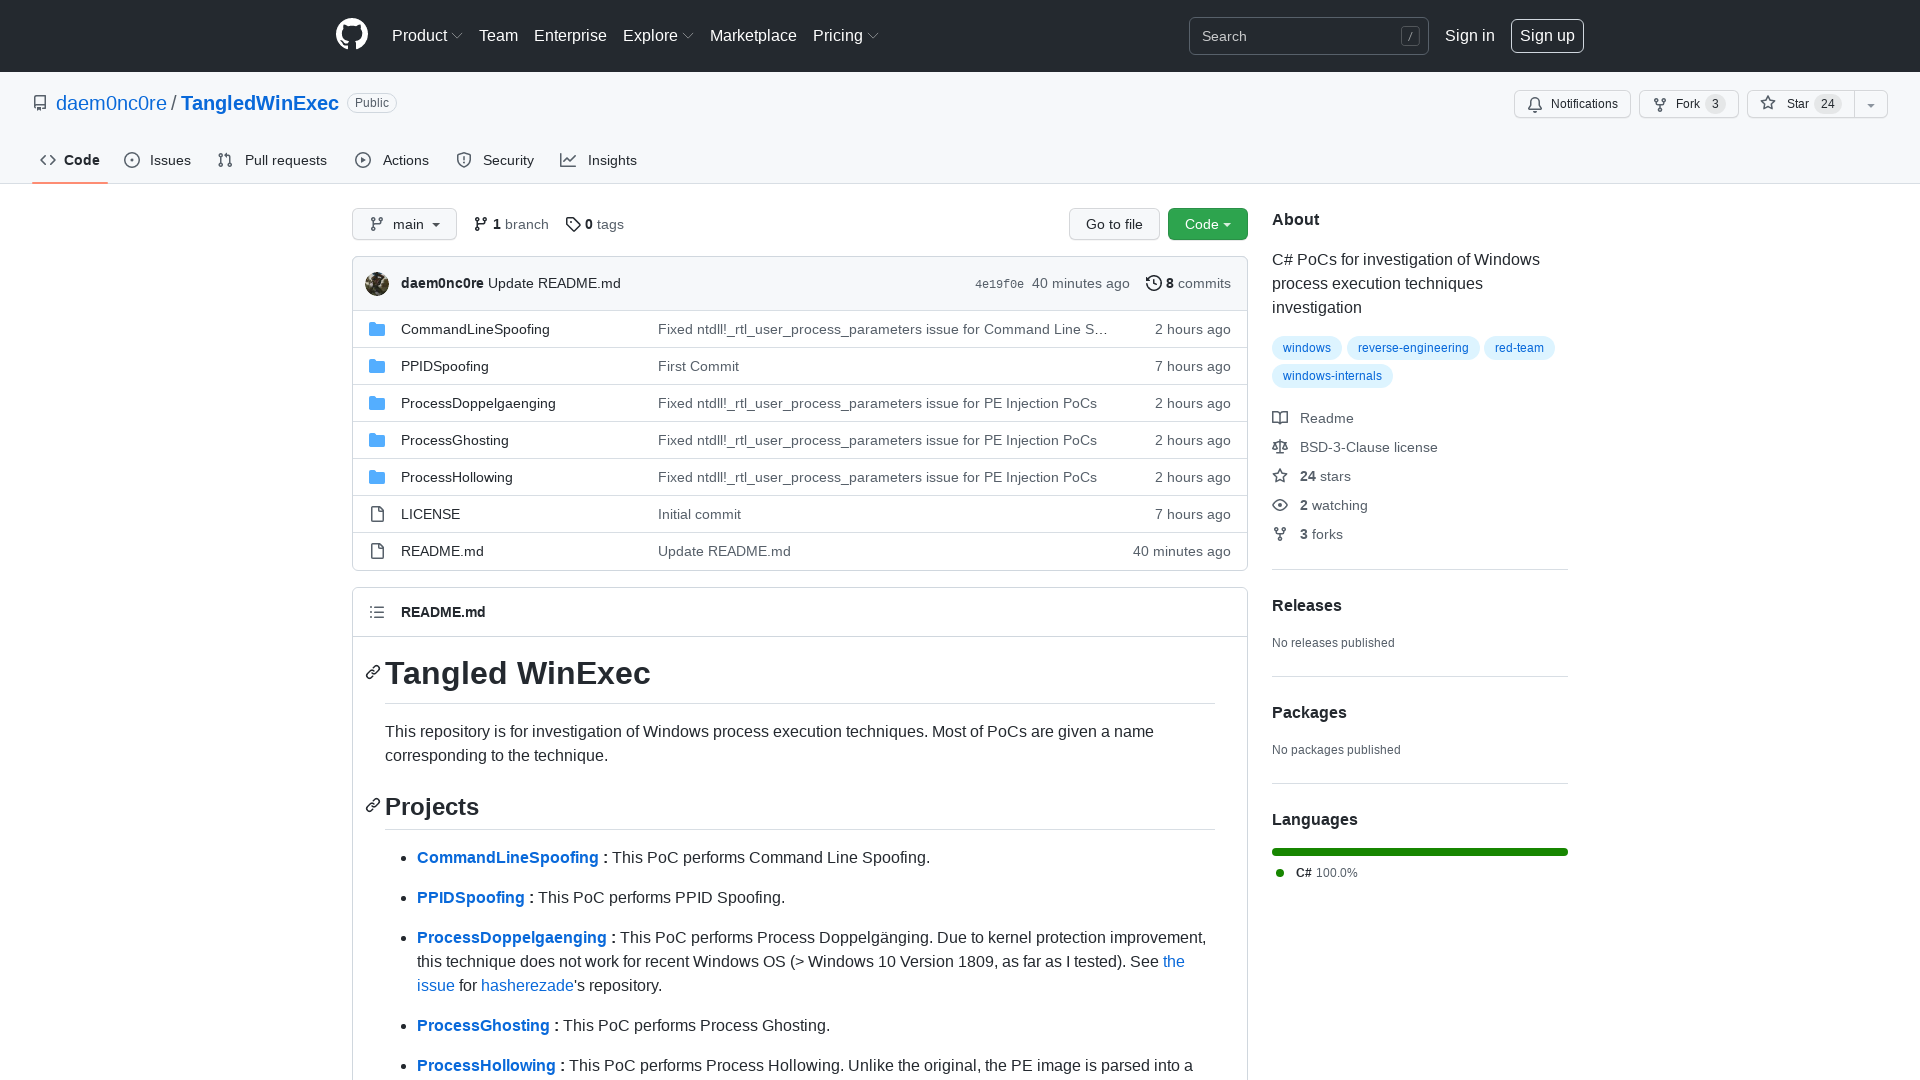Click the CommandLineSpoofing folder icon
The height and width of the screenshot is (1080, 1920).
point(377,329)
